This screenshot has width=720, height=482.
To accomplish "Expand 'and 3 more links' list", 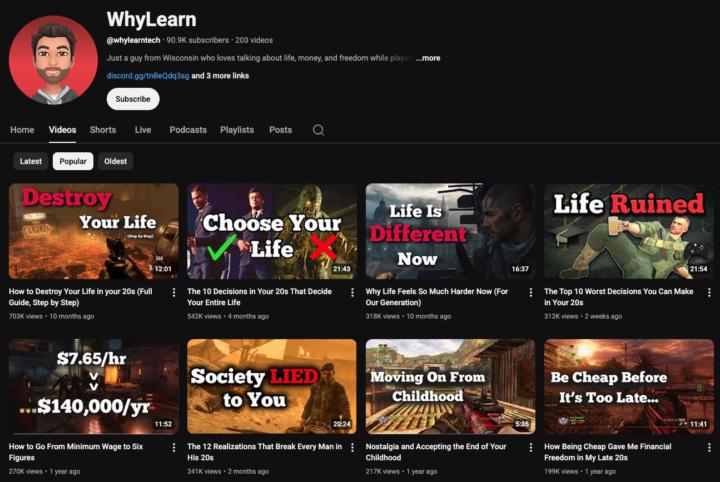I will tap(220, 76).
